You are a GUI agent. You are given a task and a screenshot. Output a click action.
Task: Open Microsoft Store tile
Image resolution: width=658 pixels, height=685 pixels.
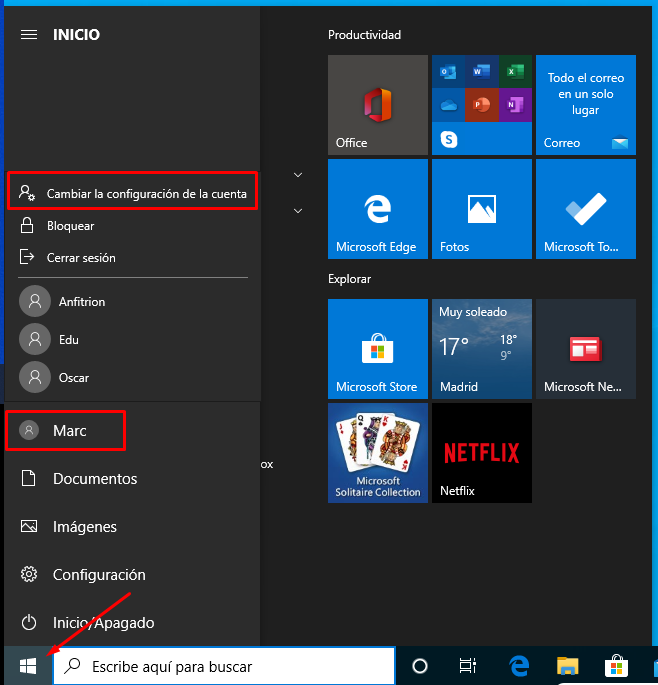[377, 349]
